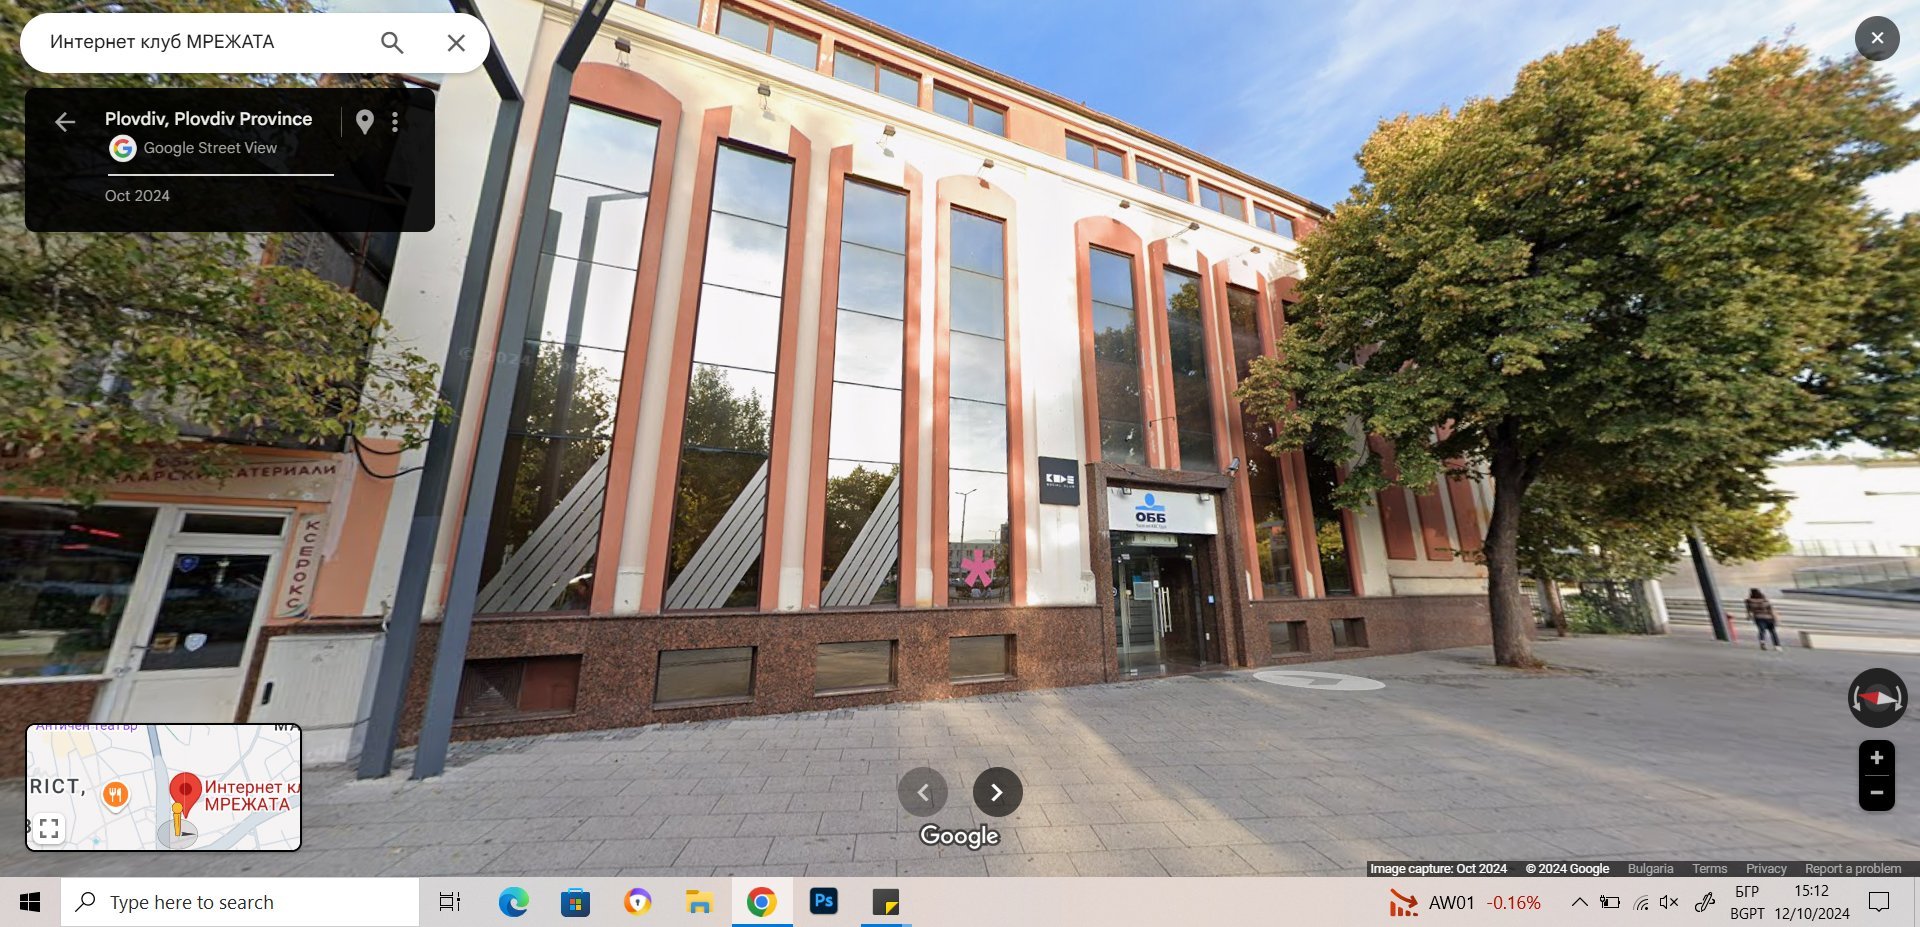The image size is (1920, 927).
Task: Open the three-dot more options menu
Action: [395, 122]
